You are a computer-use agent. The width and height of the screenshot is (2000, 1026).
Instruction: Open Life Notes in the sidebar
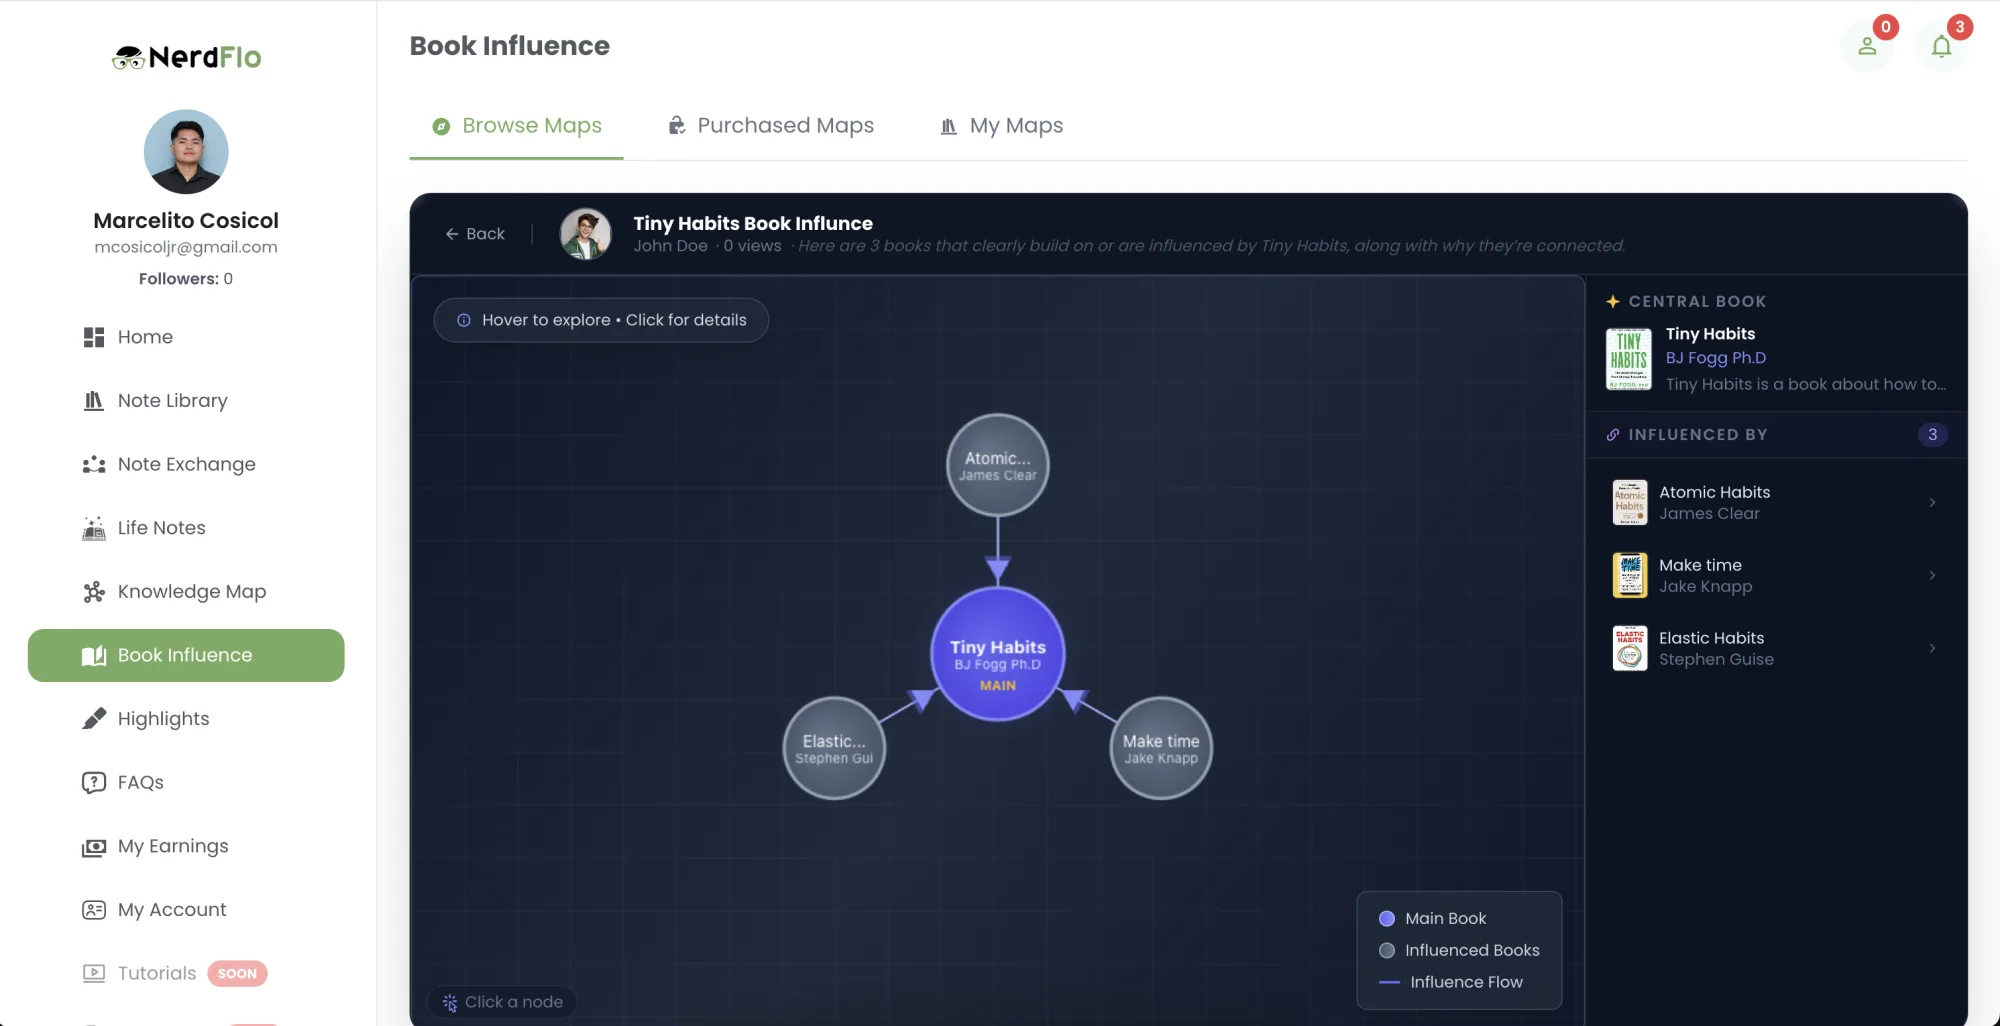tap(186, 528)
